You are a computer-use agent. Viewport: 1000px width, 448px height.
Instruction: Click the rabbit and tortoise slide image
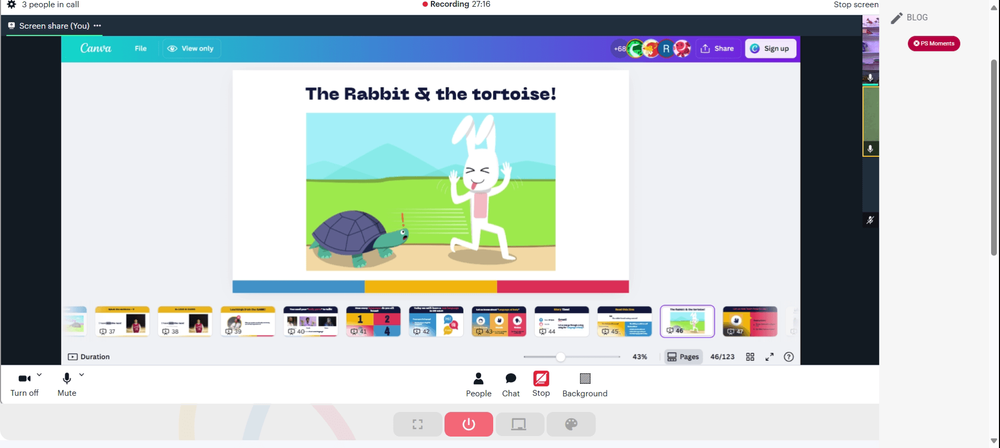430,191
